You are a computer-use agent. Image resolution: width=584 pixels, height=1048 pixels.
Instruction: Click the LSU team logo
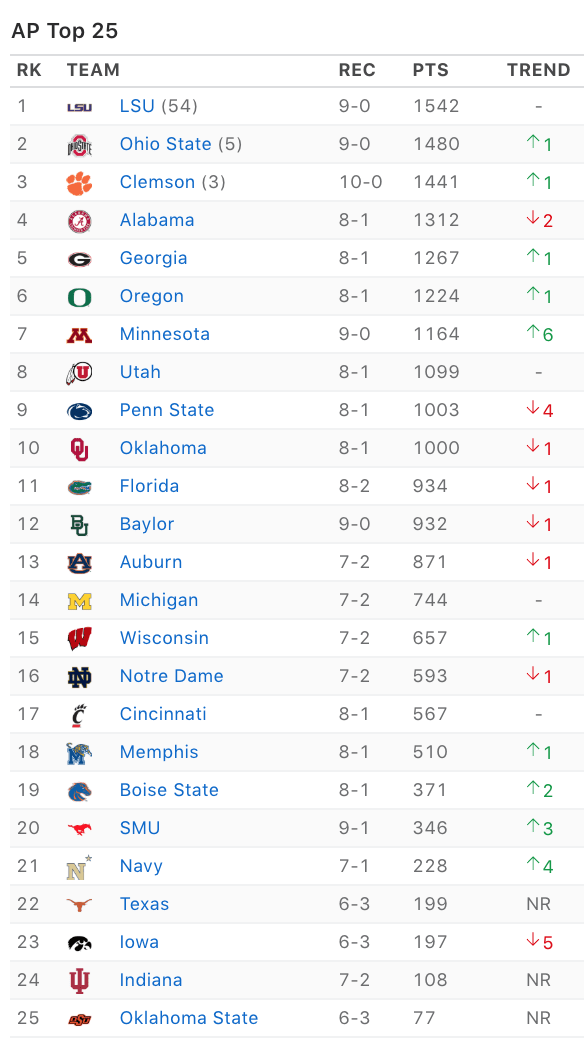tap(80, 107)
